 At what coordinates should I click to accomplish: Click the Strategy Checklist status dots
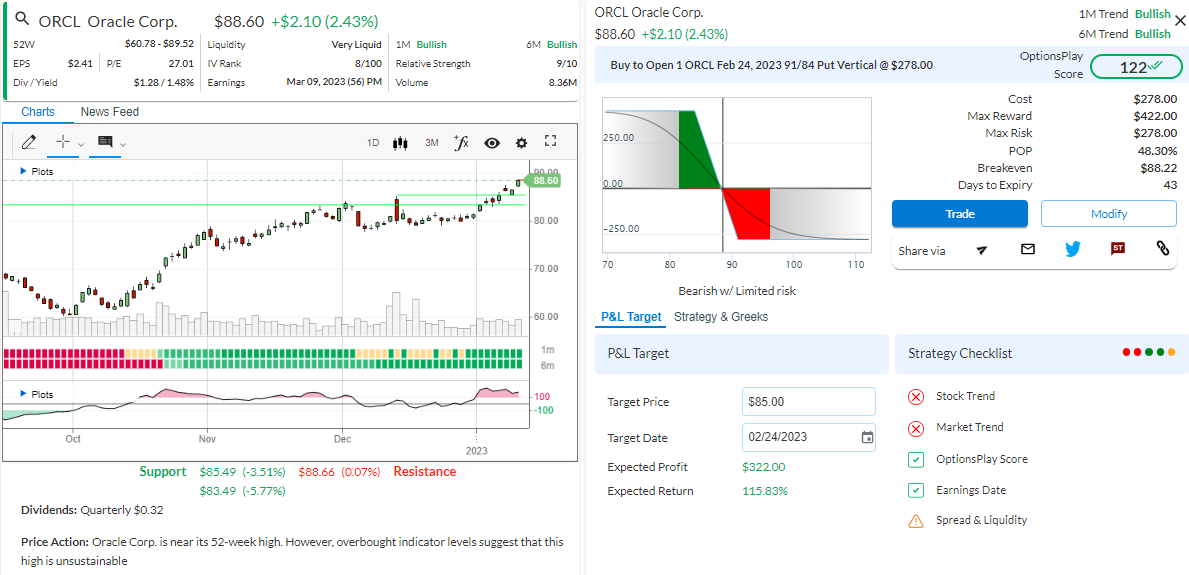(x=1149, y=352)
